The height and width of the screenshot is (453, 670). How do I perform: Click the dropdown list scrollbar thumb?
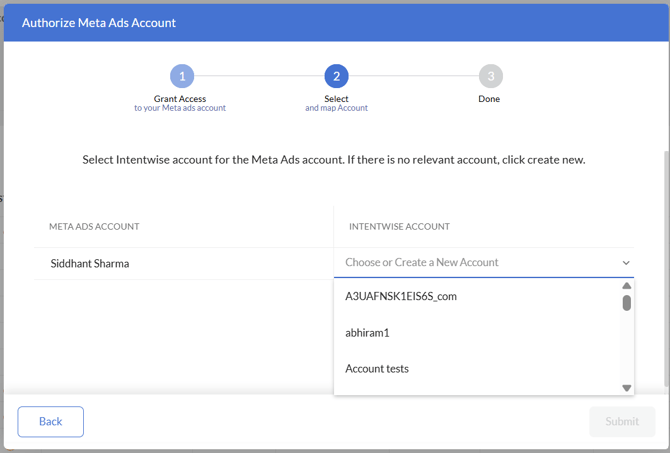[x=627, y=303]
